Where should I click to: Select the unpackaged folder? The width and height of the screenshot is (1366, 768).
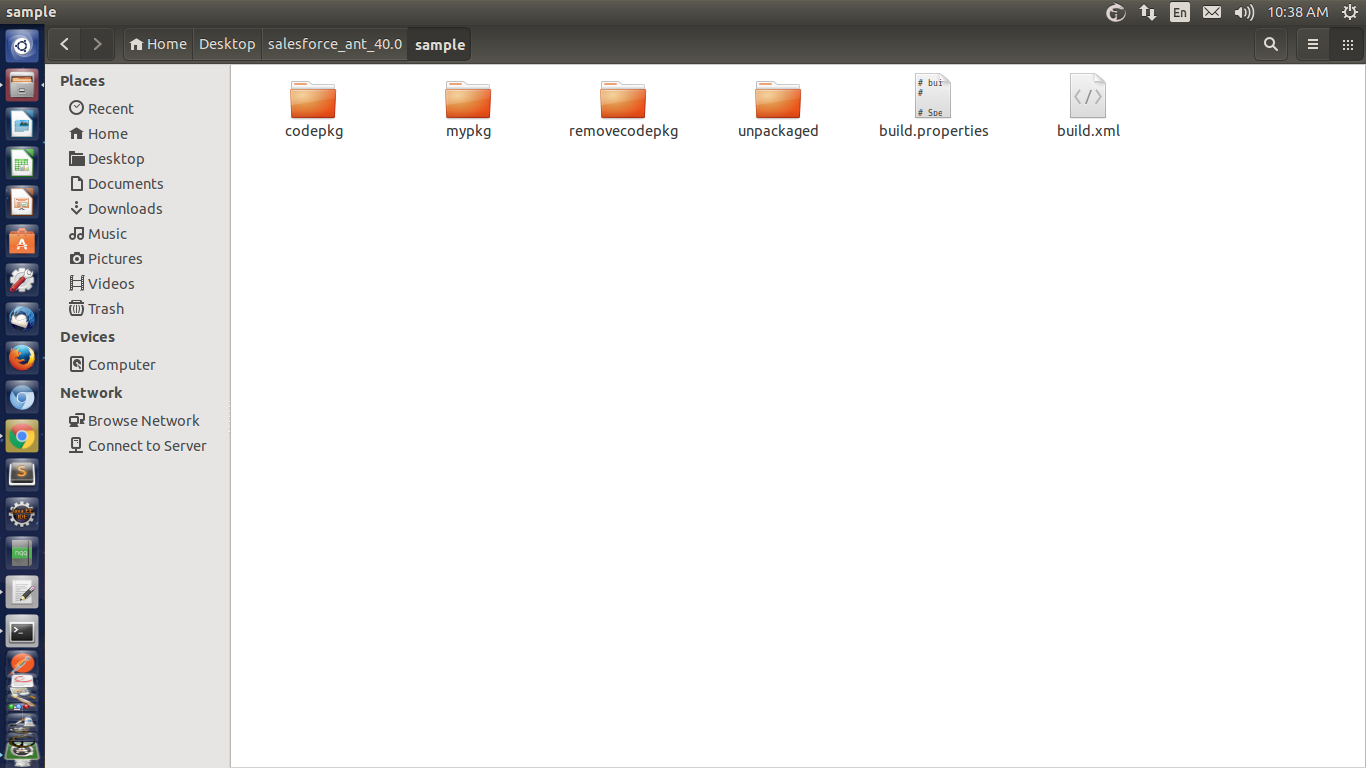tap(778, 101)
